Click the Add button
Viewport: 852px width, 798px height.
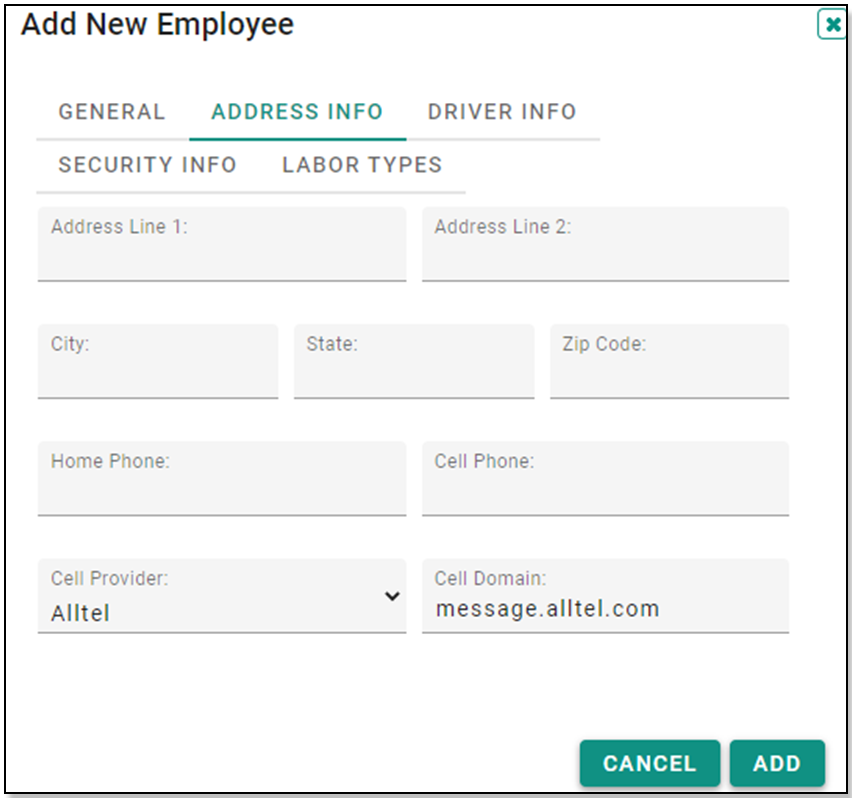click(x=777, y=763)
